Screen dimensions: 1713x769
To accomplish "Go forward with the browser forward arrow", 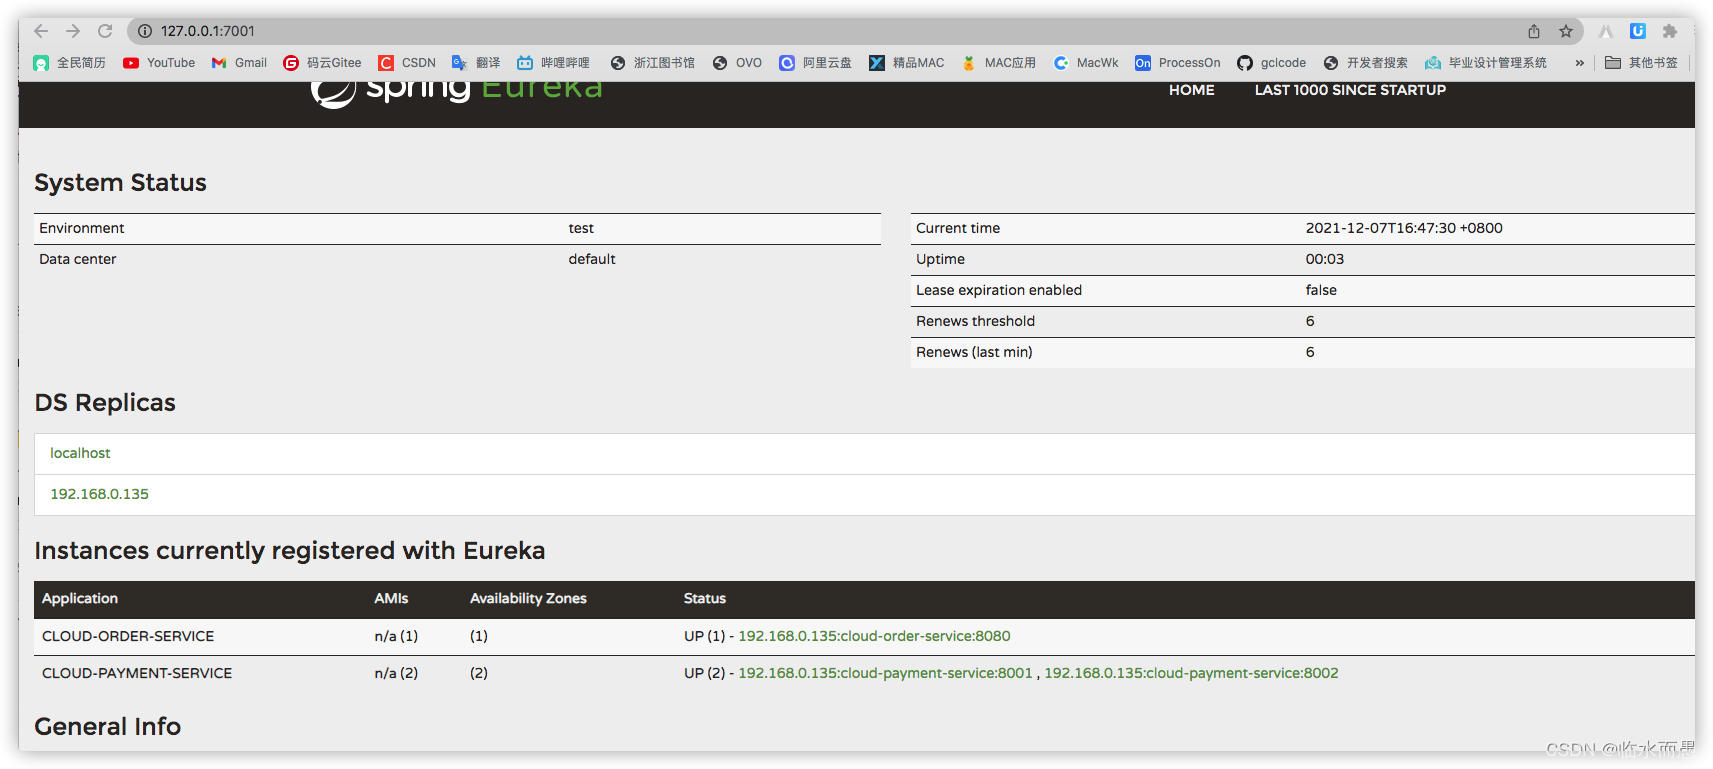I will 73,31.
